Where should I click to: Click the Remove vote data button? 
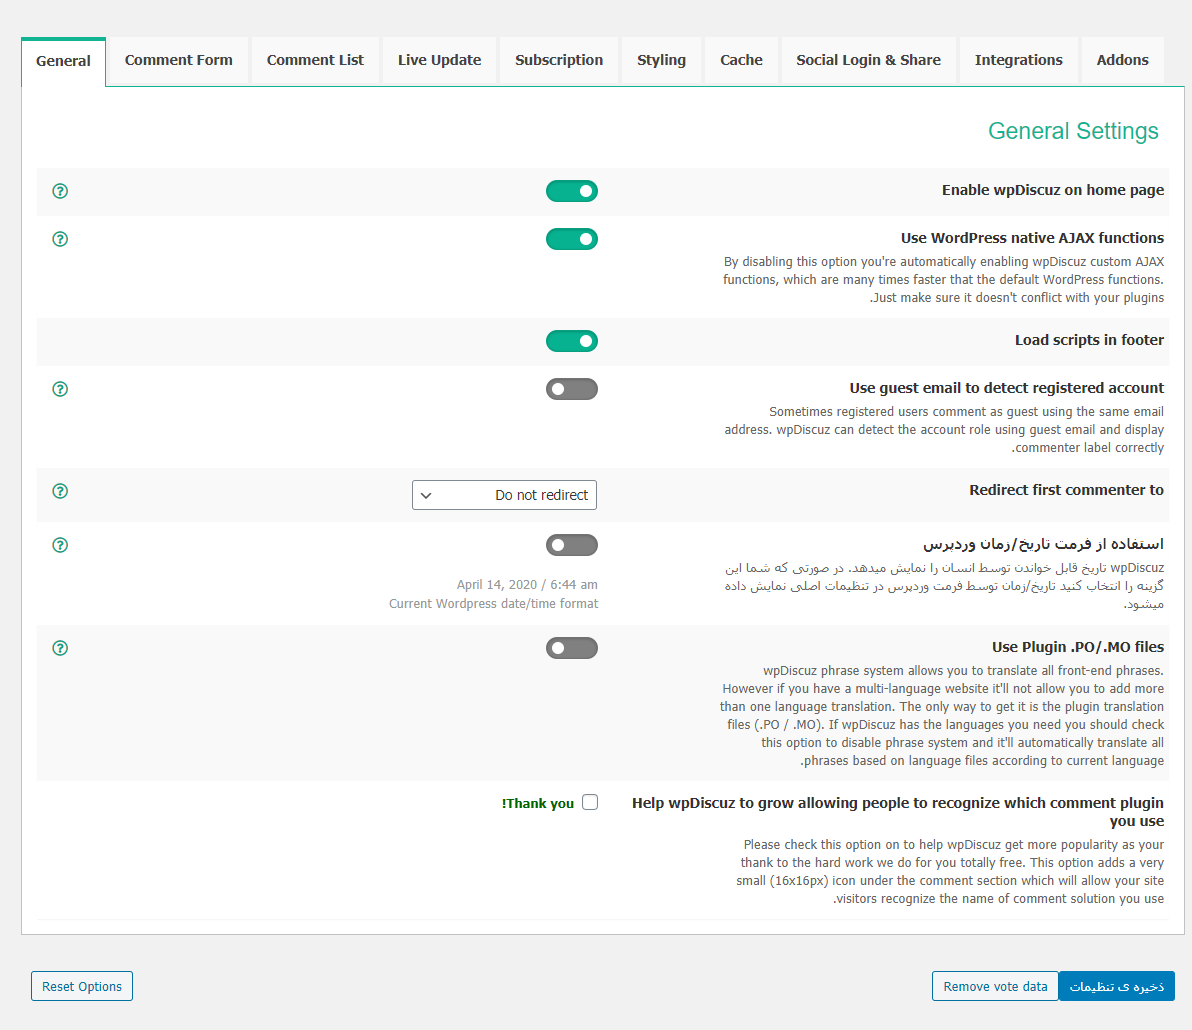tap(995, 986)
